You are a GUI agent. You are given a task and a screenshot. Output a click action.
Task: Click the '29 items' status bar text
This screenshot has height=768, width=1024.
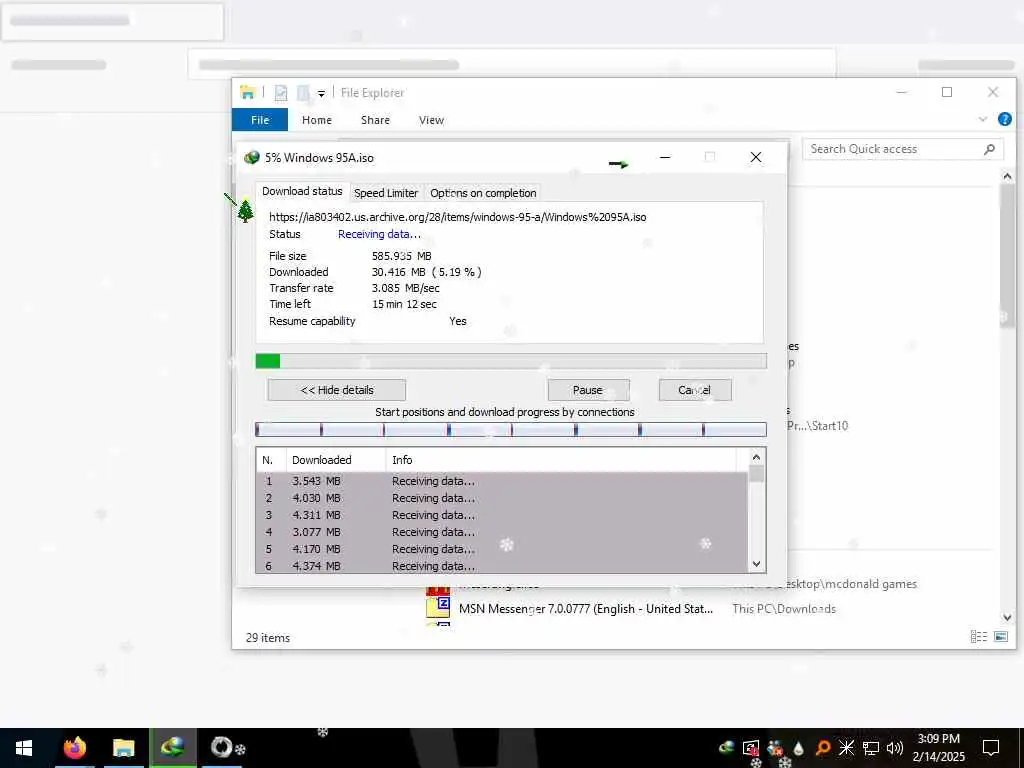click(268, 637)
